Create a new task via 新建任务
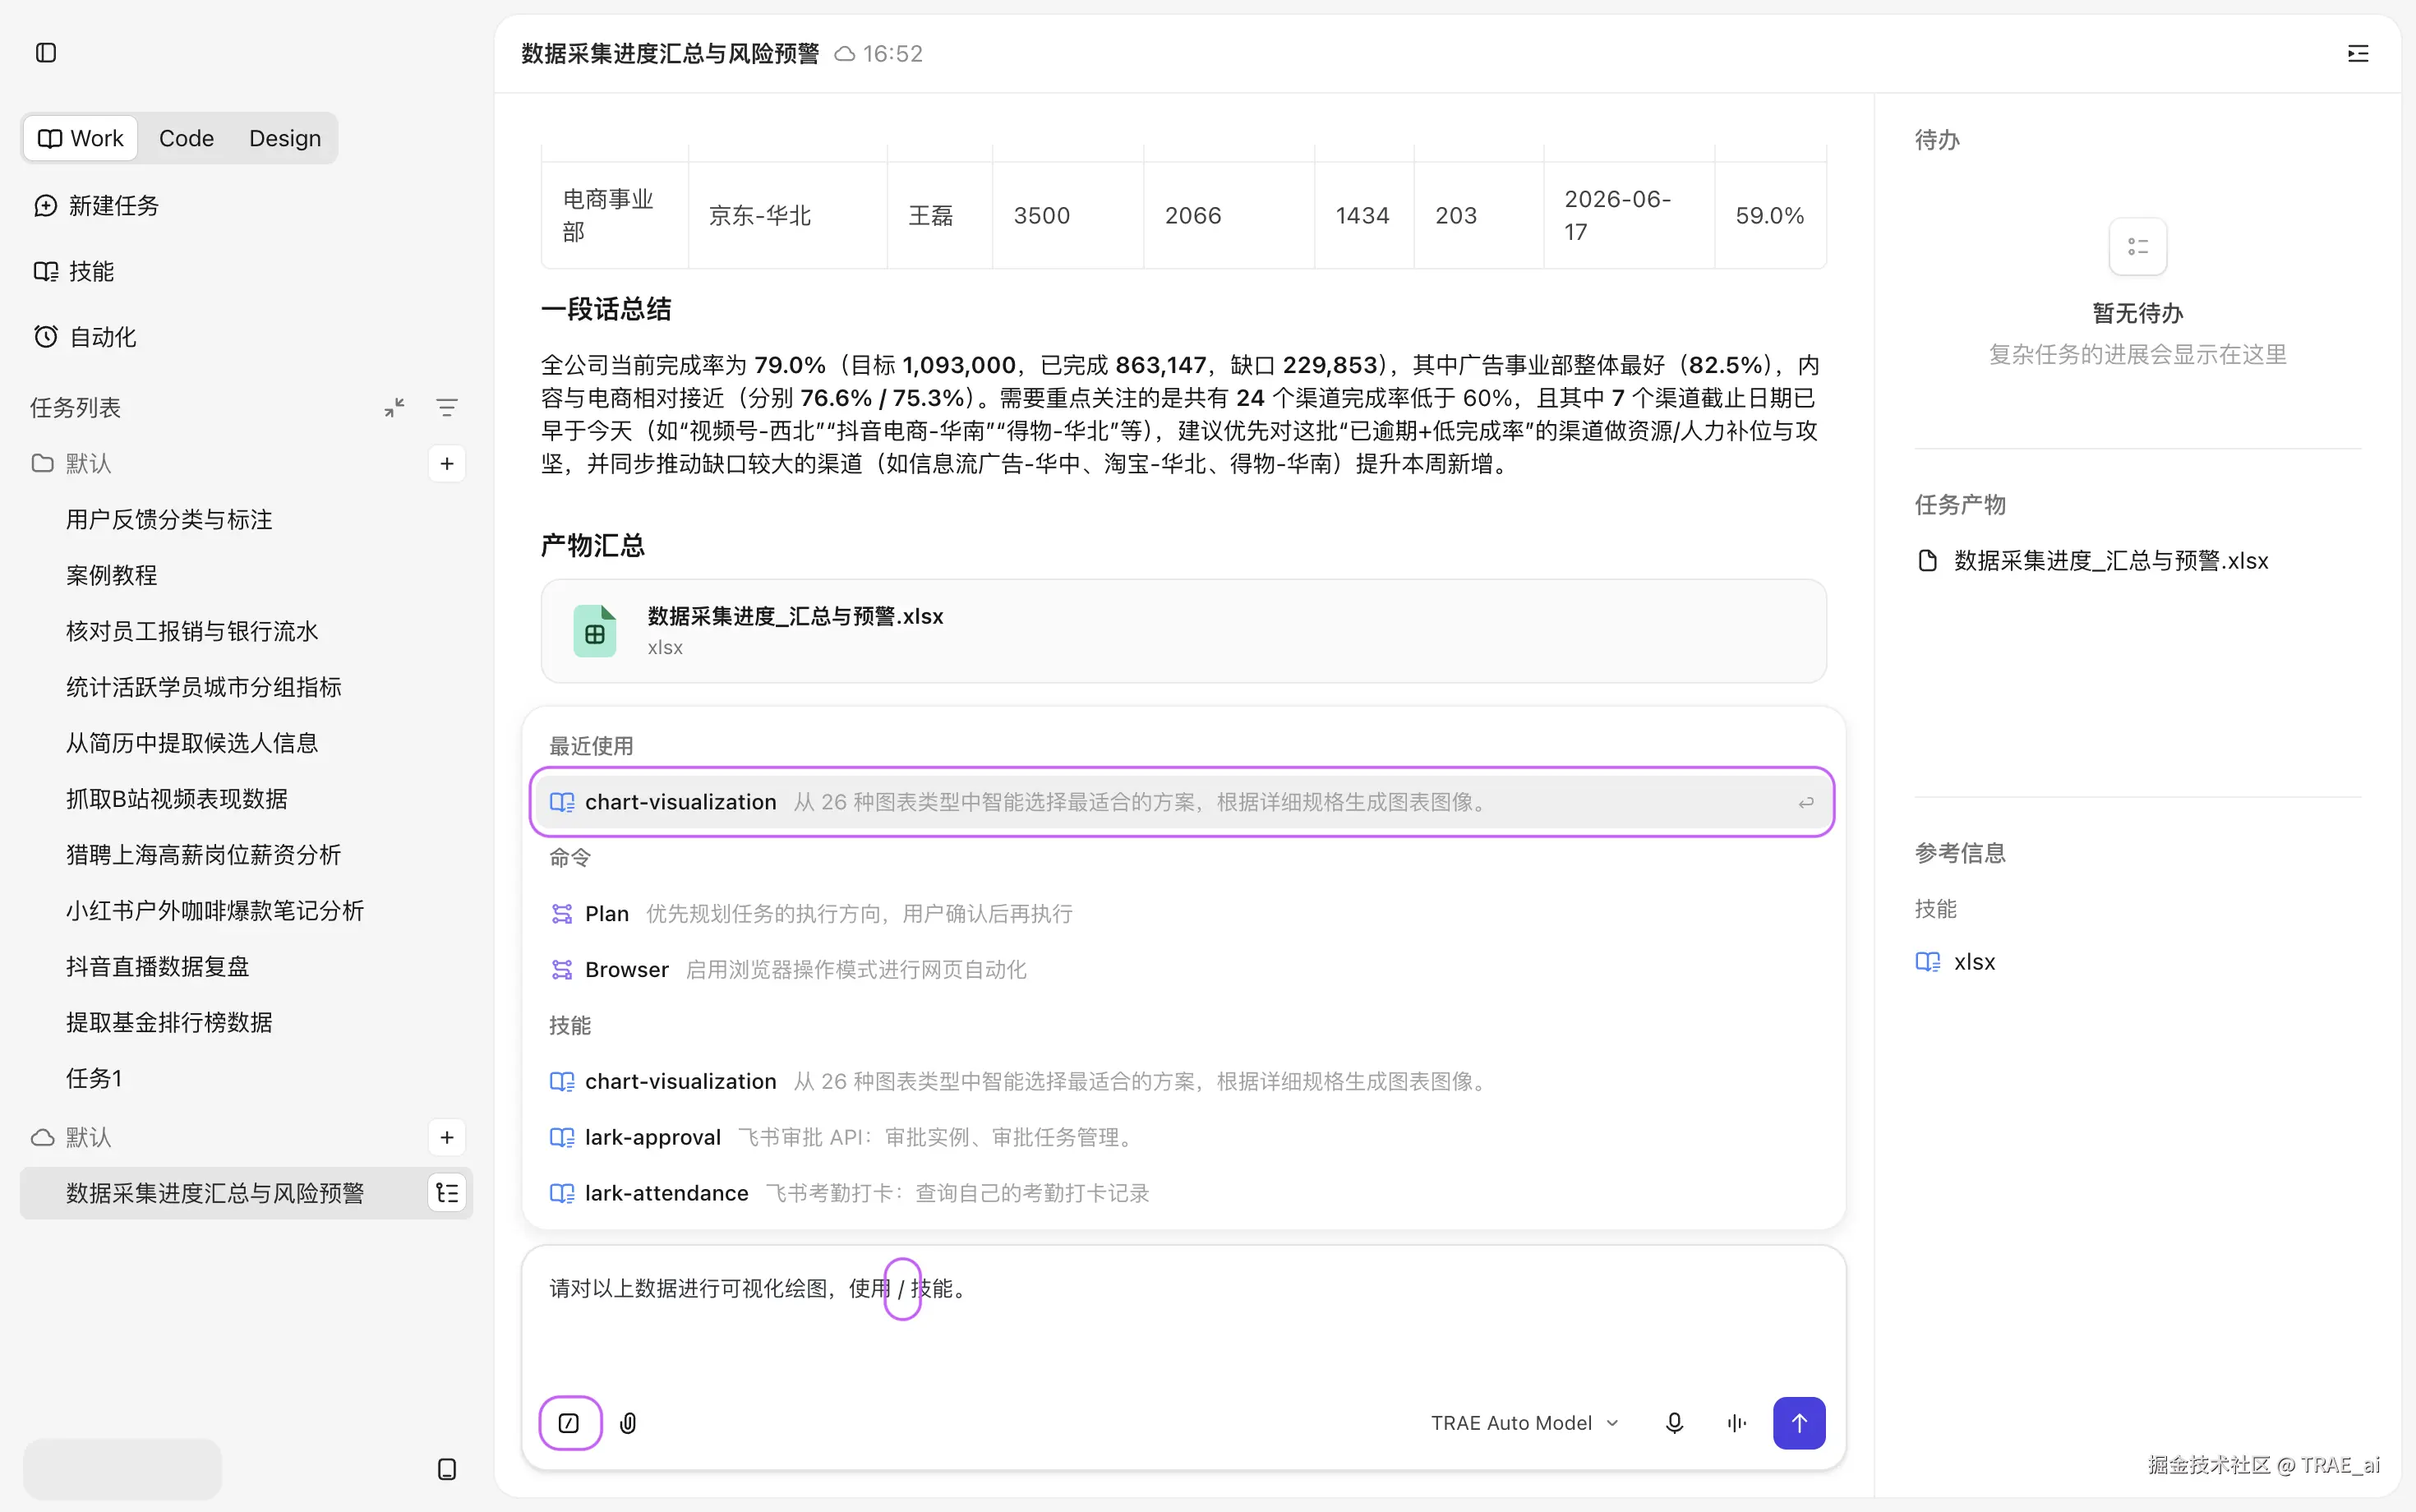This screenshot has height=1512, width=2416. (97, 205)
